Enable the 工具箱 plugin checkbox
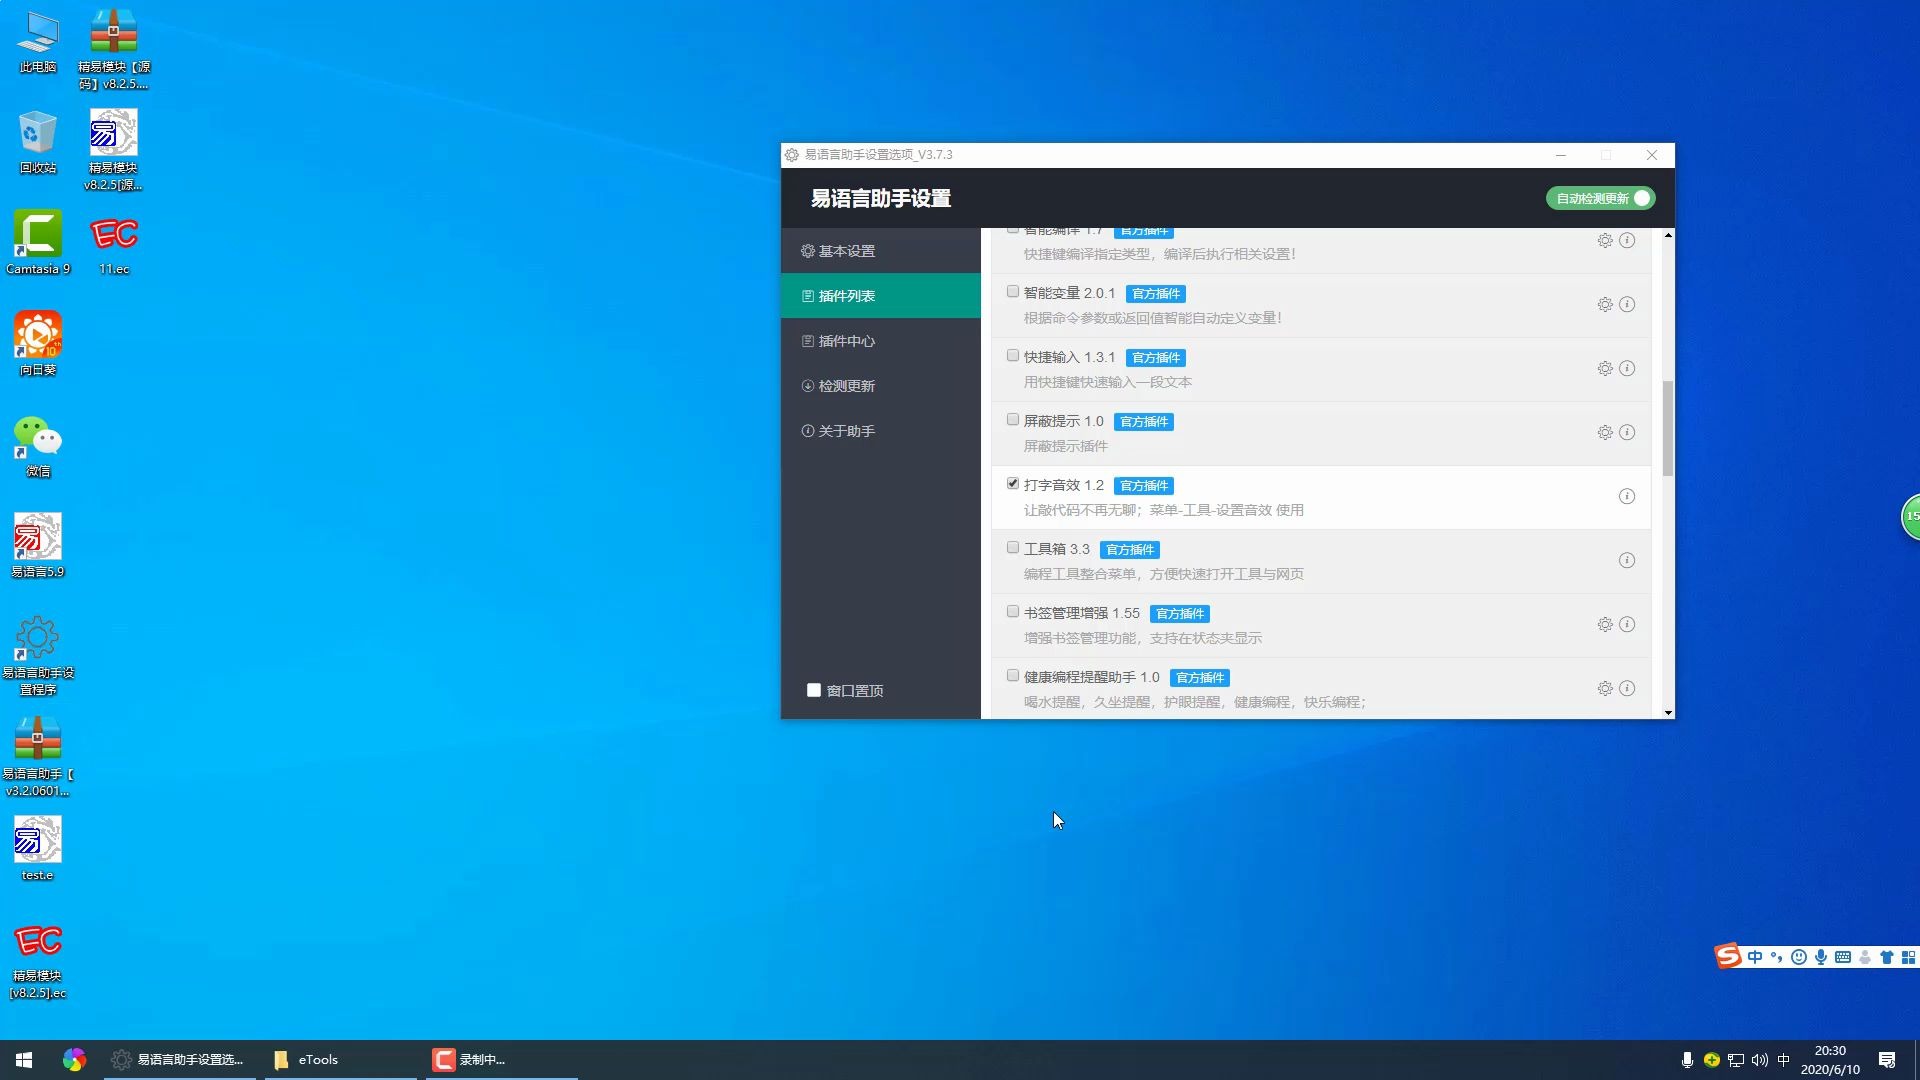The image size is (1920, 1080). (x=1013, y=548)
